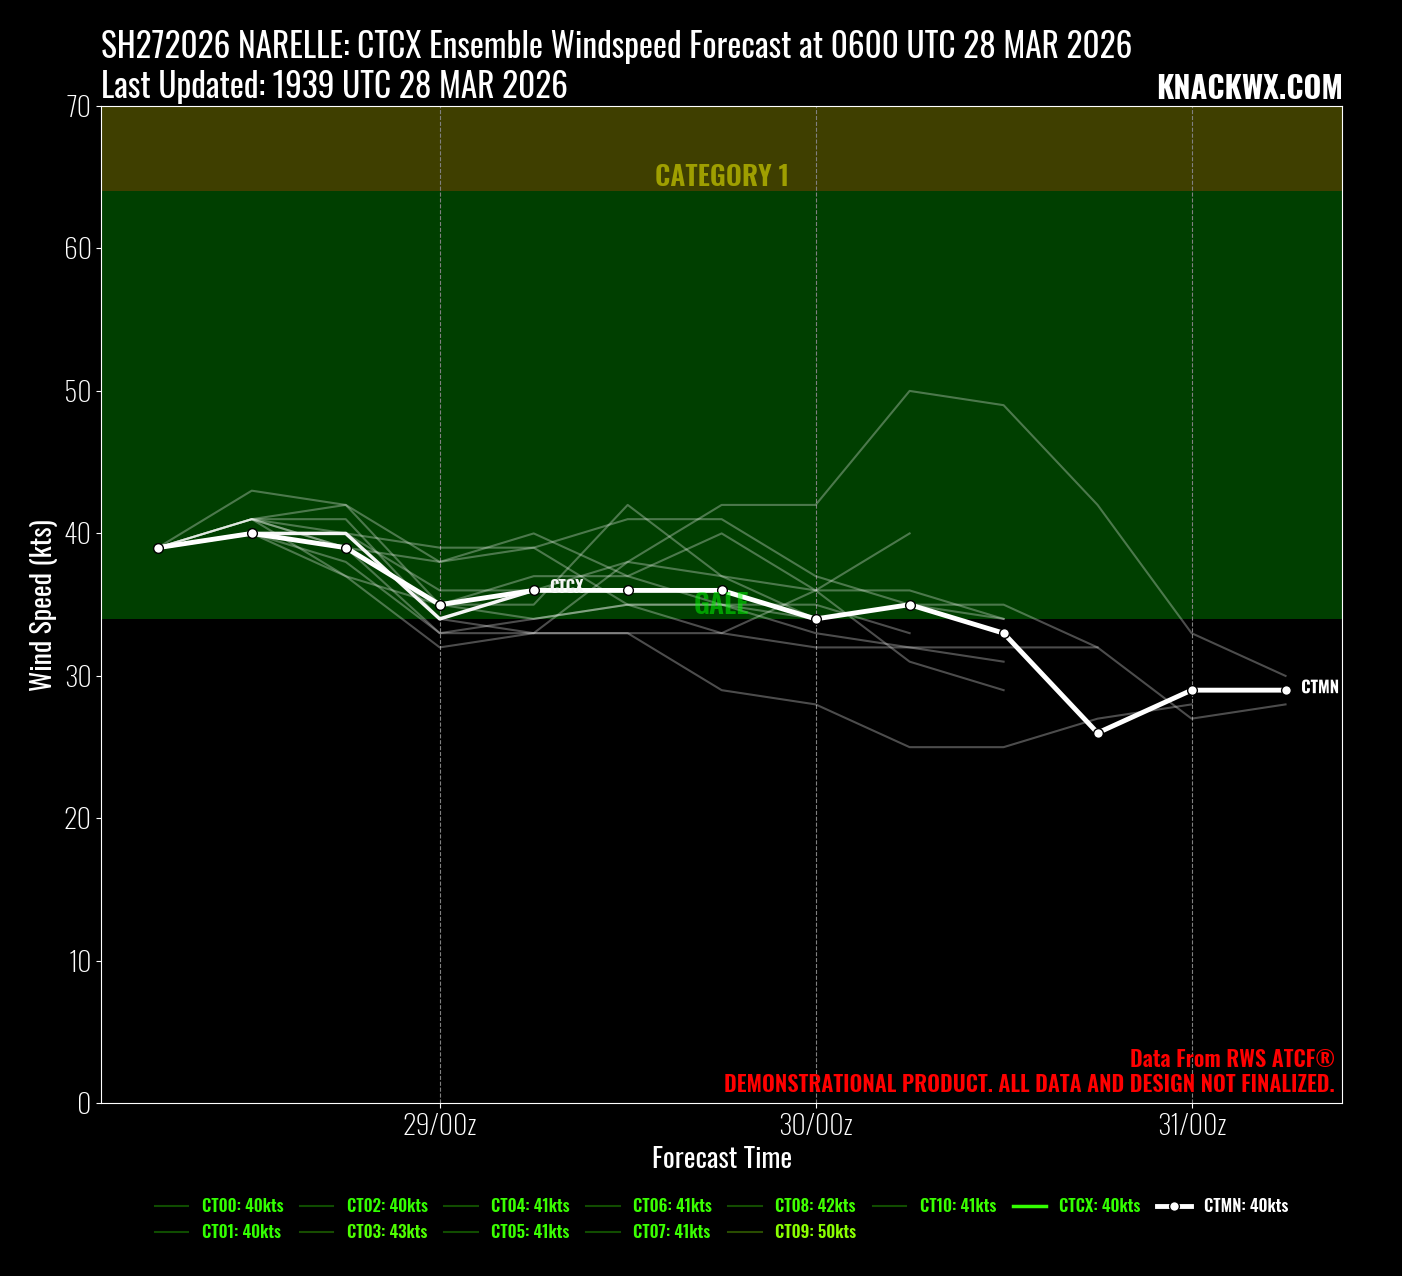Click the CTMN label at the white line's end
Screen dimensions: 1402x1276
pos(1319,688)
